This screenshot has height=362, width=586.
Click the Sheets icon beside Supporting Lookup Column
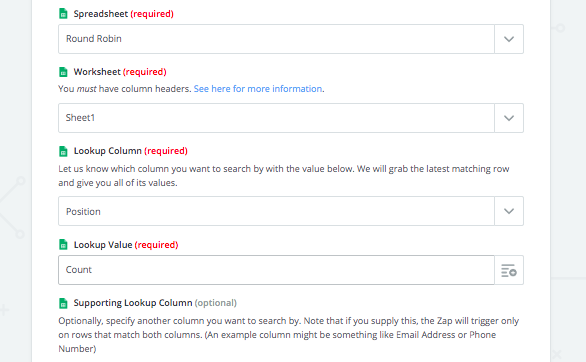63,303
